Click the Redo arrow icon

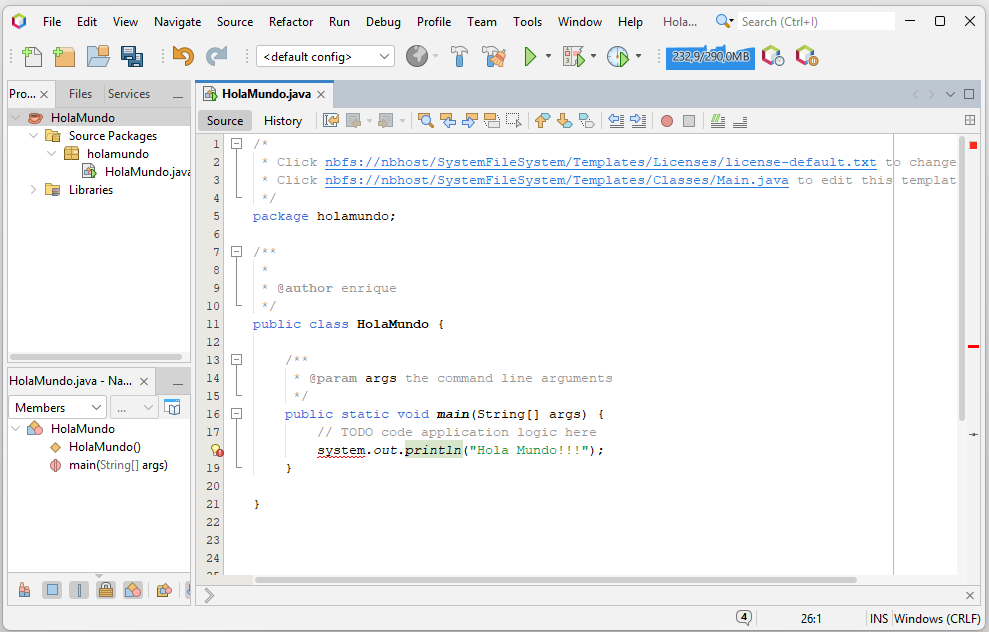[216, 57]
